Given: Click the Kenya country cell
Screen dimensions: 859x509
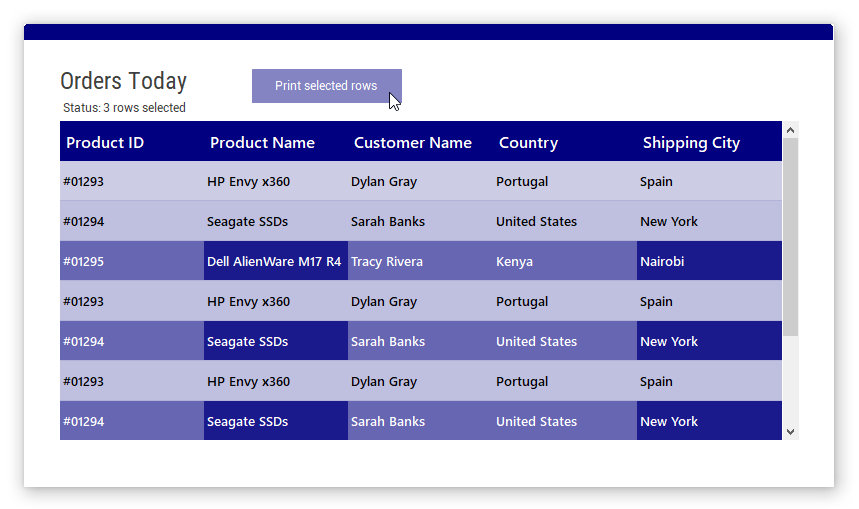Looking at the screenshot, I should [514, 261].
